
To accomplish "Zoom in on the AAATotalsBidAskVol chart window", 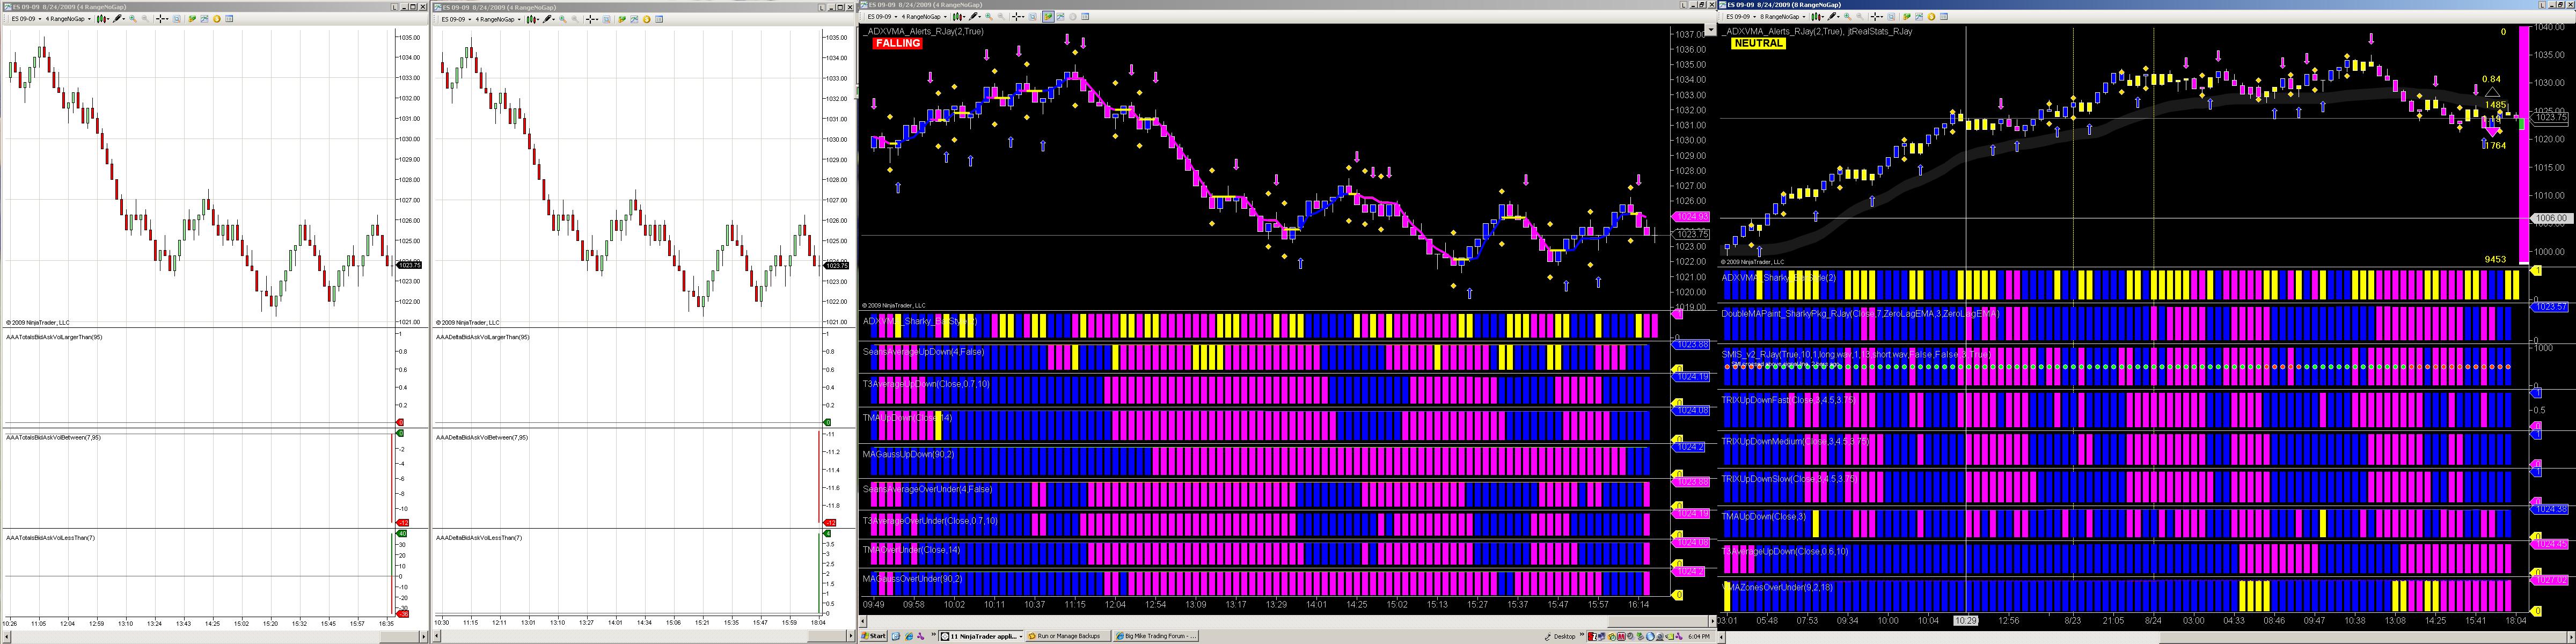I will pyautogui.click(x=133, y=19).
